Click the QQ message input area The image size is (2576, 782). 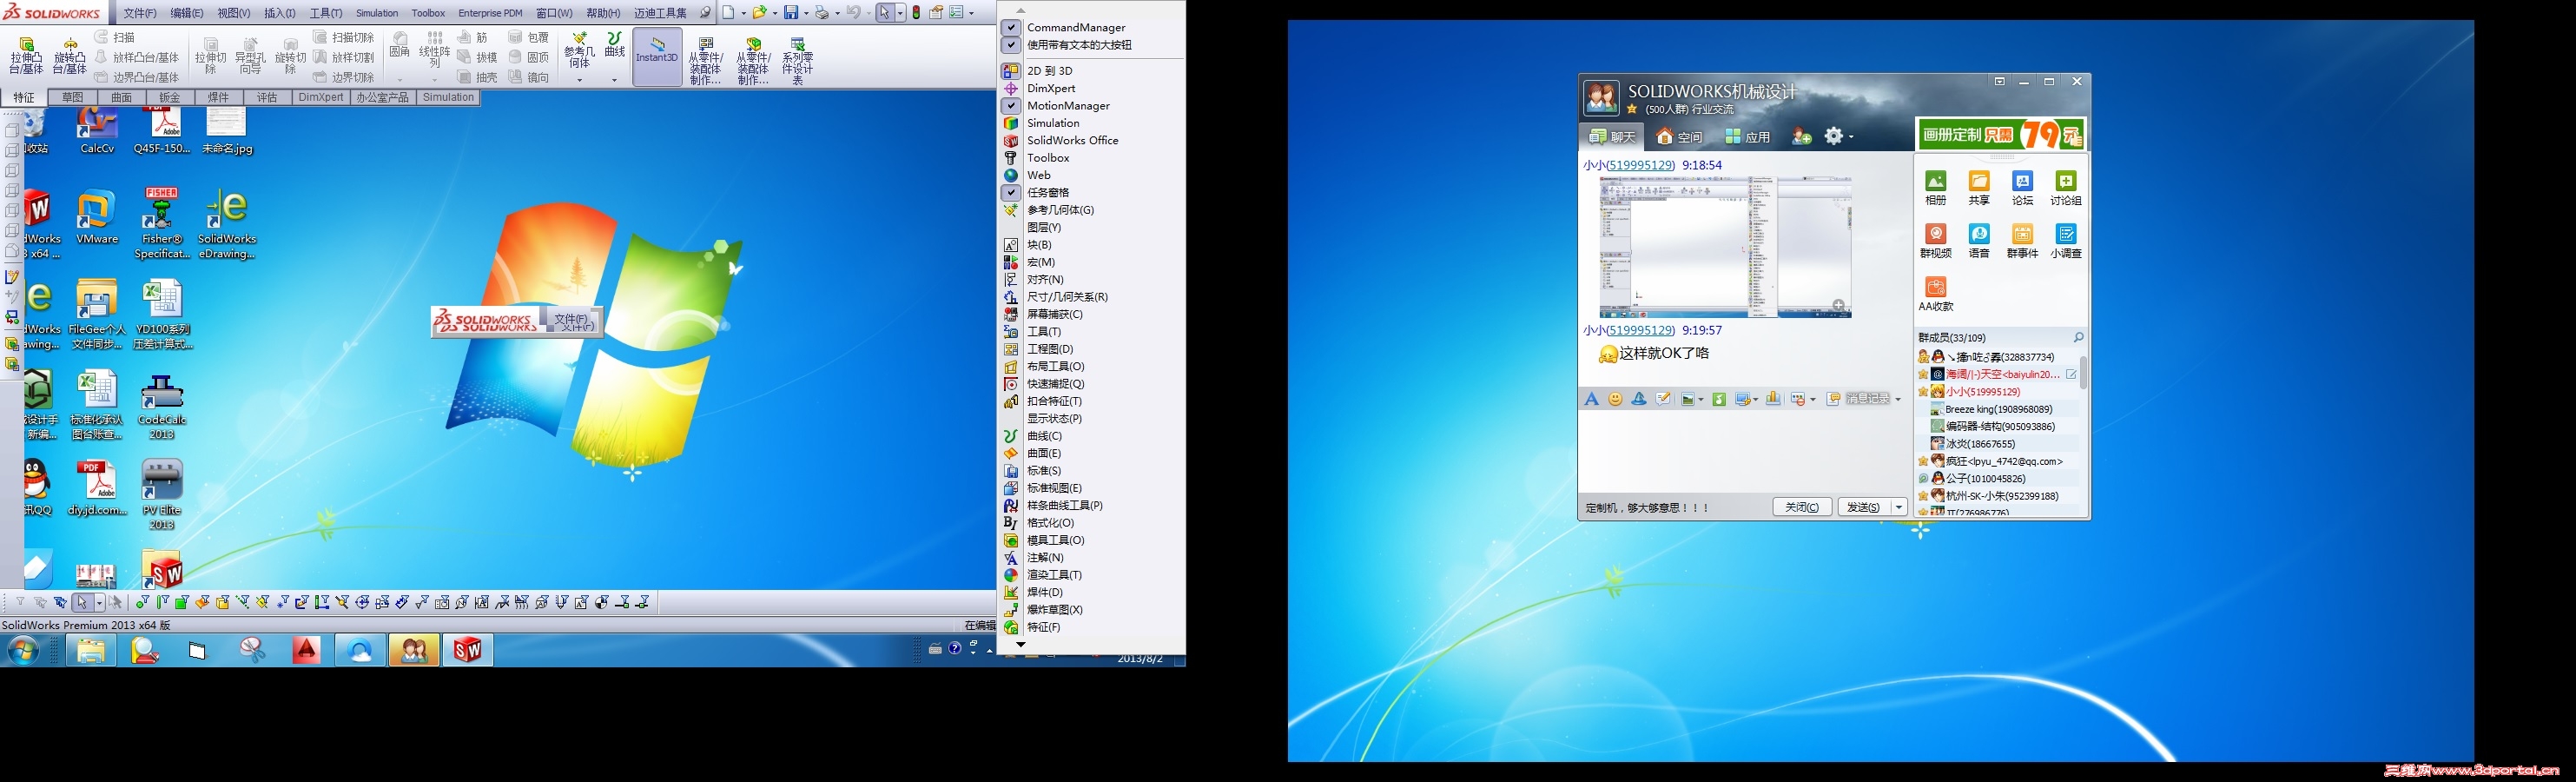(x=1744, y=452)
